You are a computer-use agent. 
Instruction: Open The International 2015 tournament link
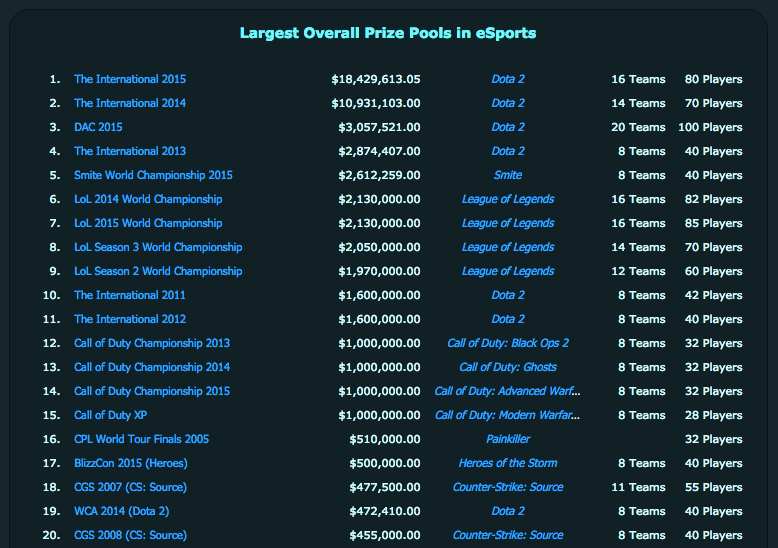pyautogui.click(x=130, y=79)
